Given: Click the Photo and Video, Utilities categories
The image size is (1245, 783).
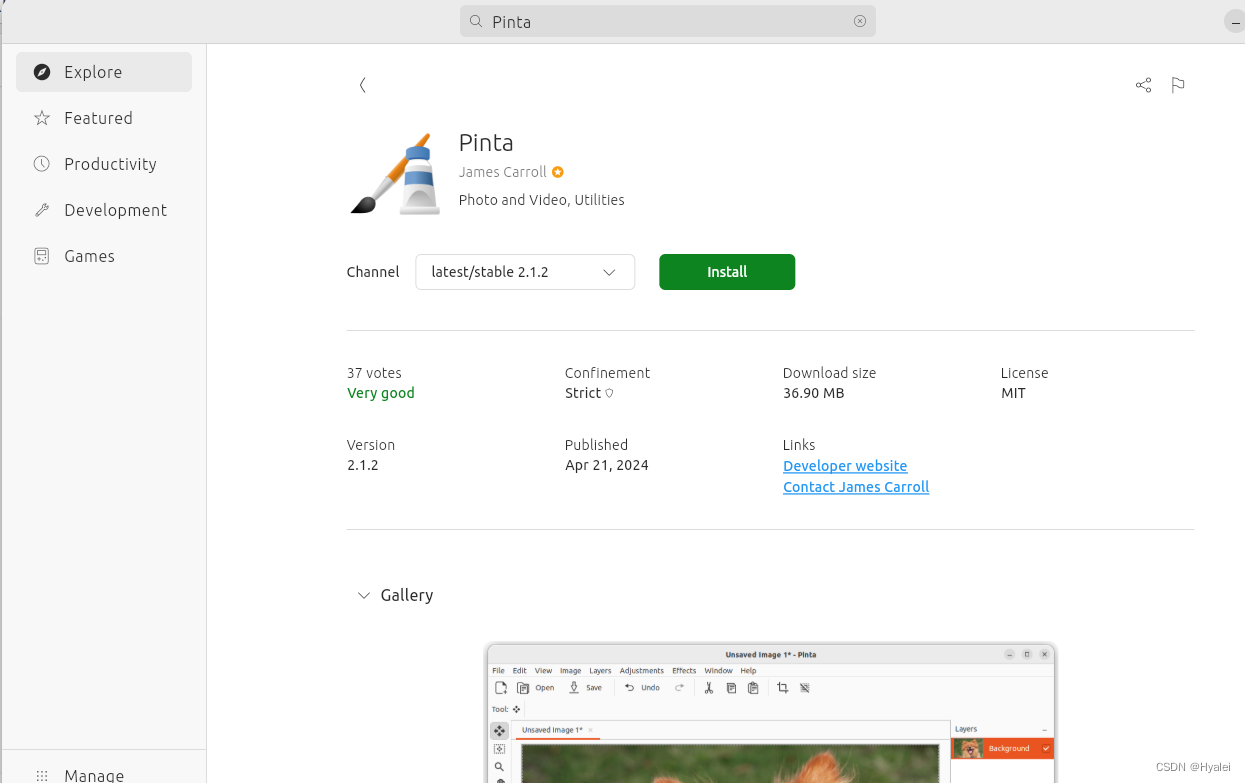Looking at the screenshot, I should [x=542, y=200].
